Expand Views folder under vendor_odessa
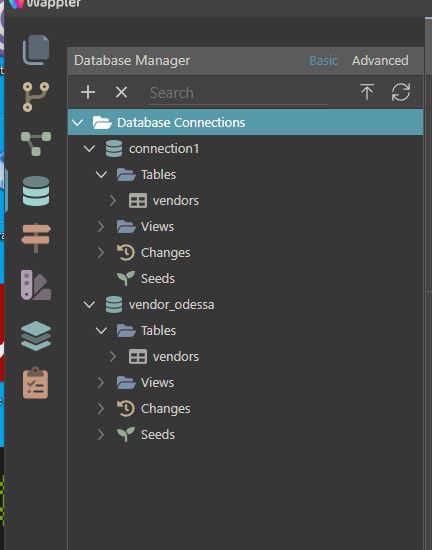The image size is (432, 550). (x=101, y=382)
